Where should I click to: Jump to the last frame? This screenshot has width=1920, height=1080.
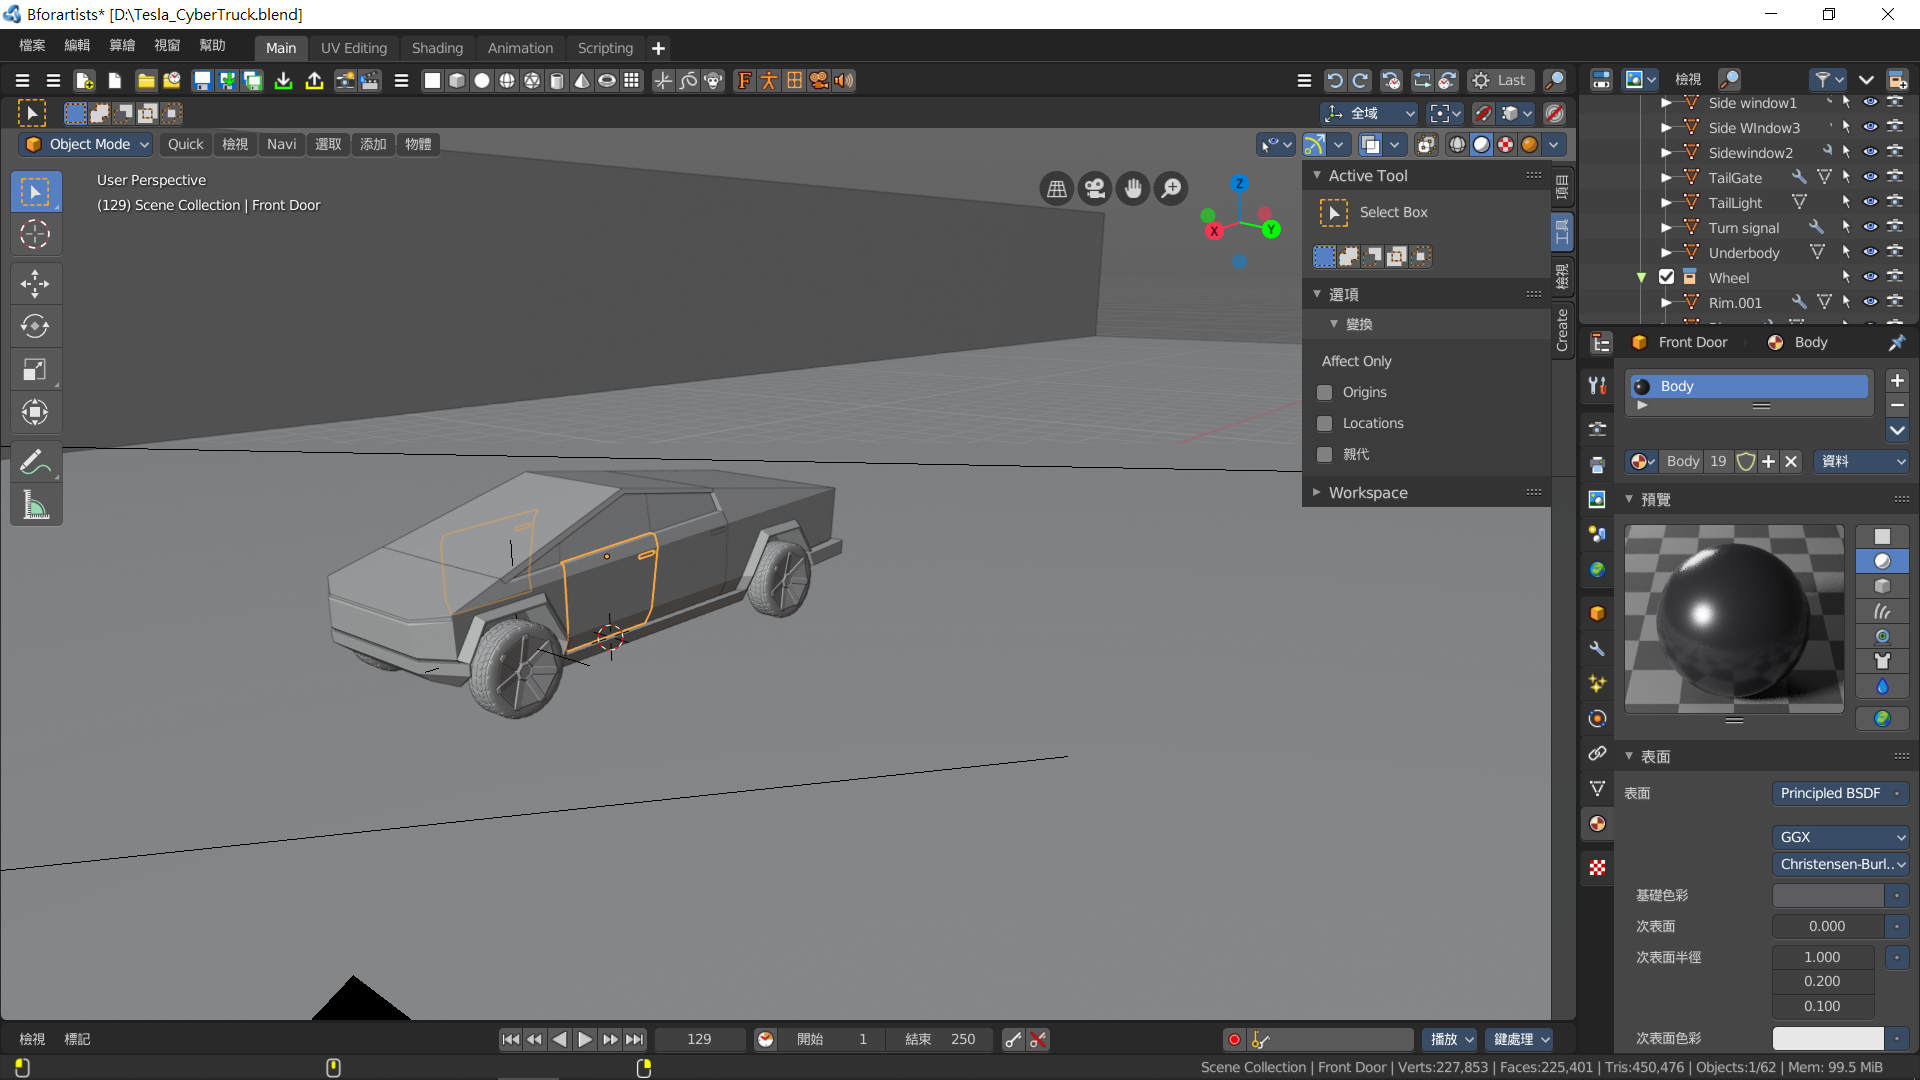point(634,1040)
